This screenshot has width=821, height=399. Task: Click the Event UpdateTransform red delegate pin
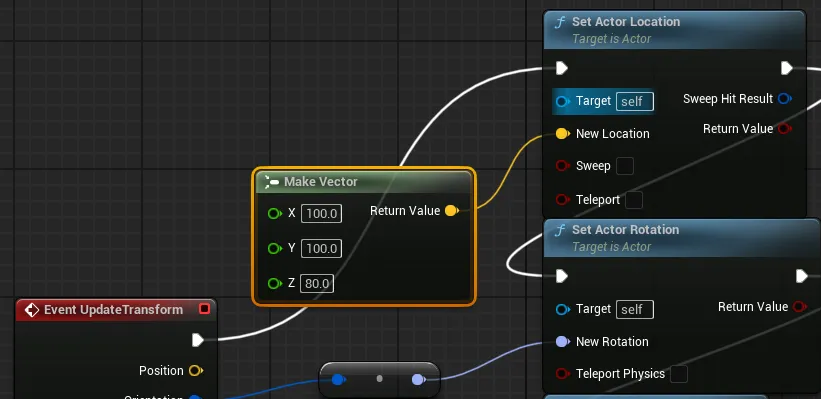[204, 309]
